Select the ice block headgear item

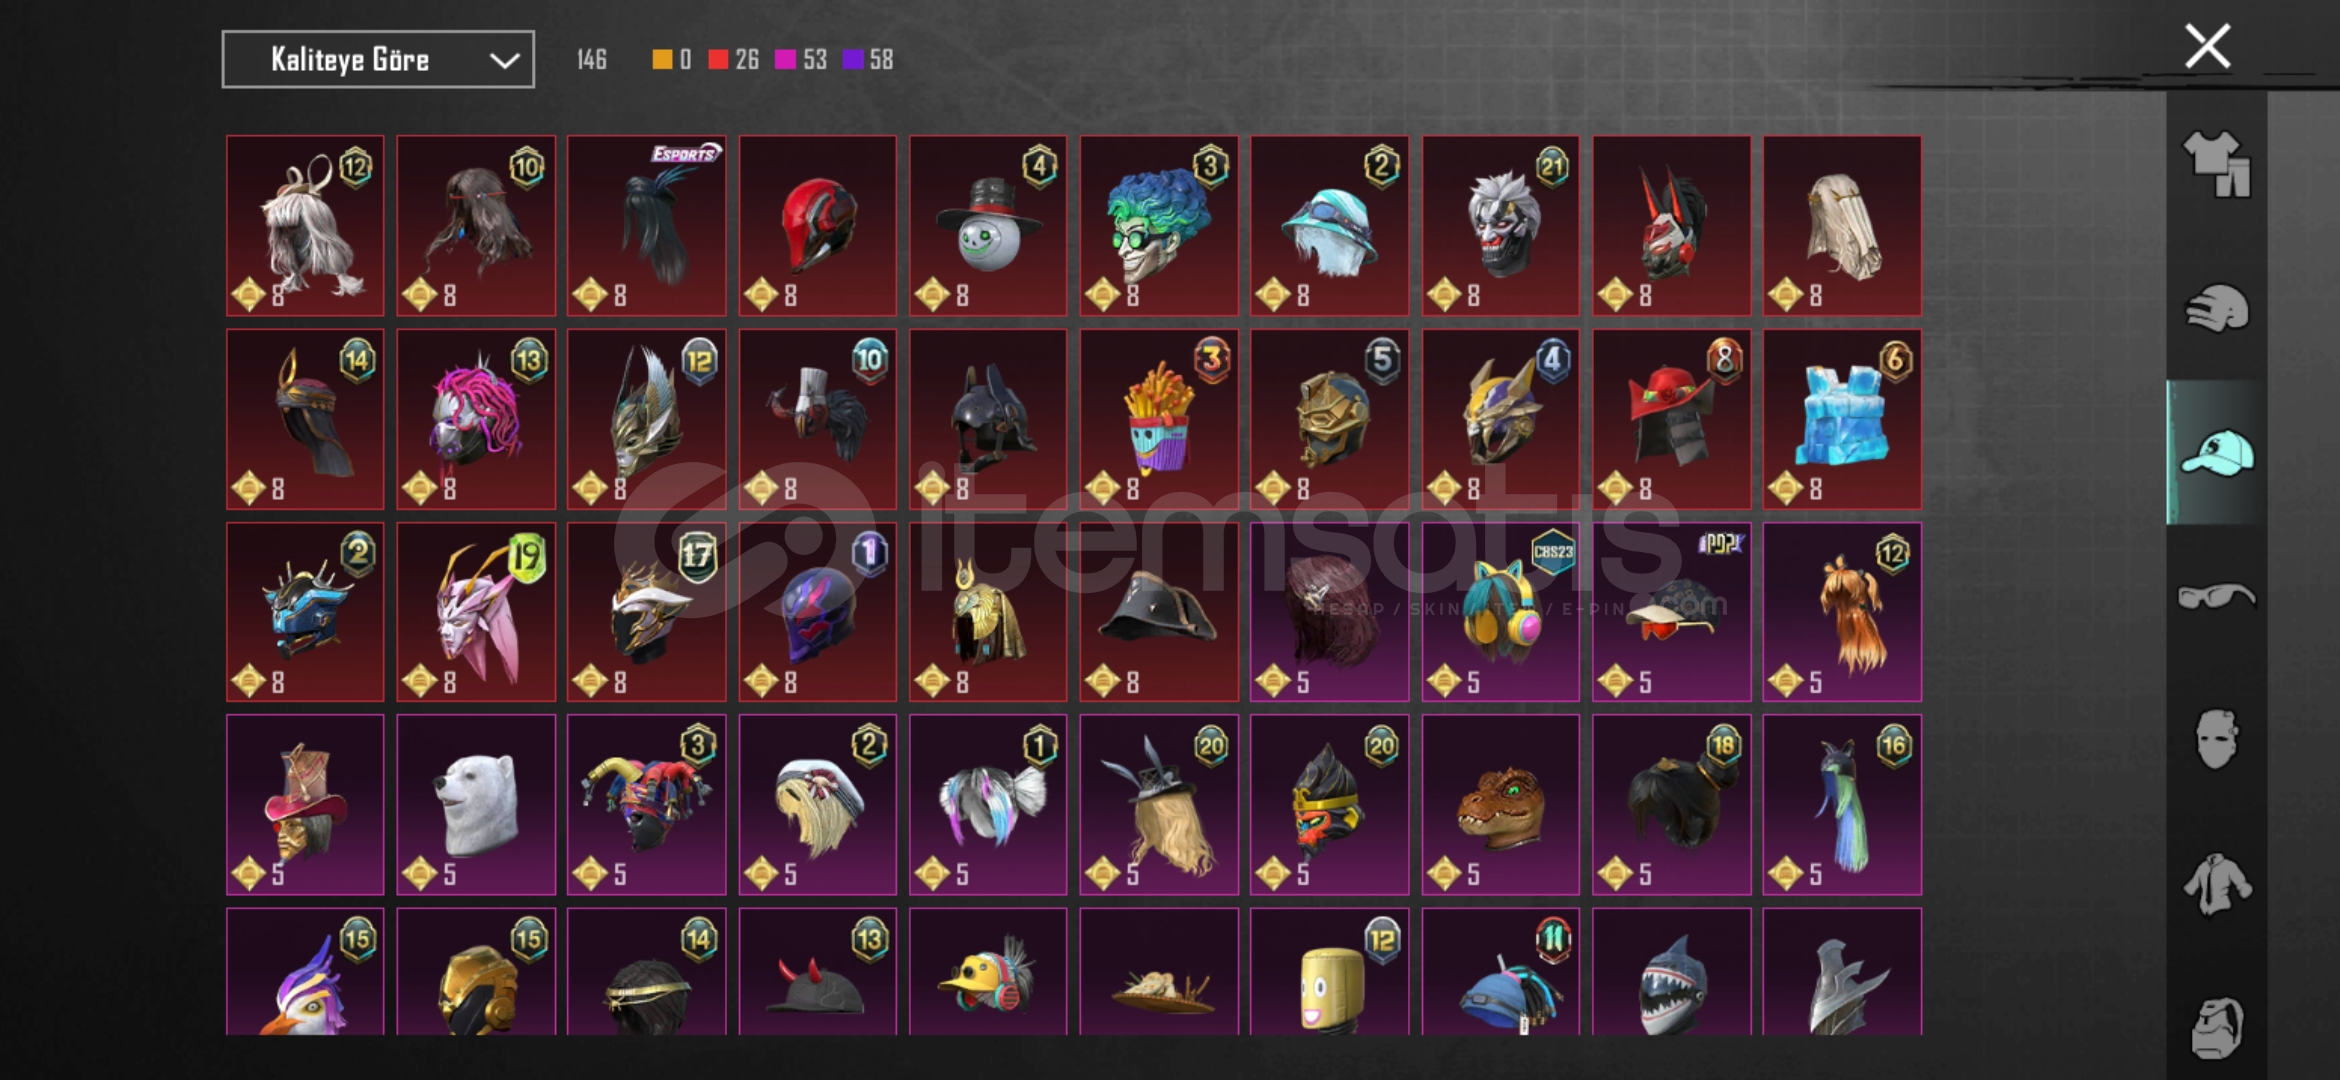pos(1842,419)
